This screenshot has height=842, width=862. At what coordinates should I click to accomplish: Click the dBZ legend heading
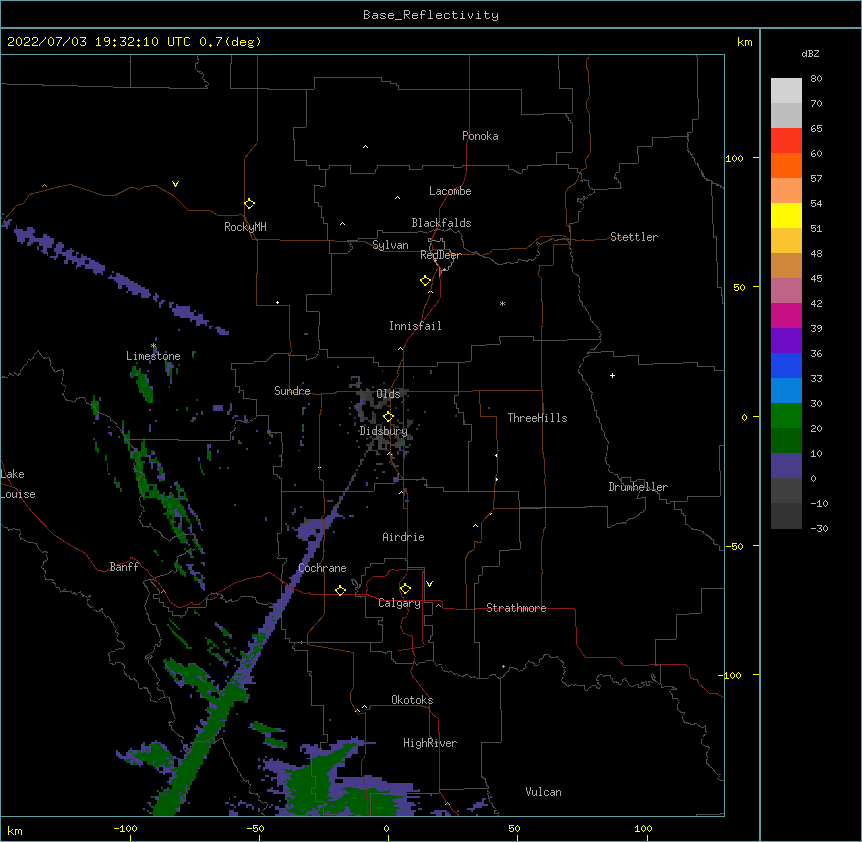[x=810, y=53]
